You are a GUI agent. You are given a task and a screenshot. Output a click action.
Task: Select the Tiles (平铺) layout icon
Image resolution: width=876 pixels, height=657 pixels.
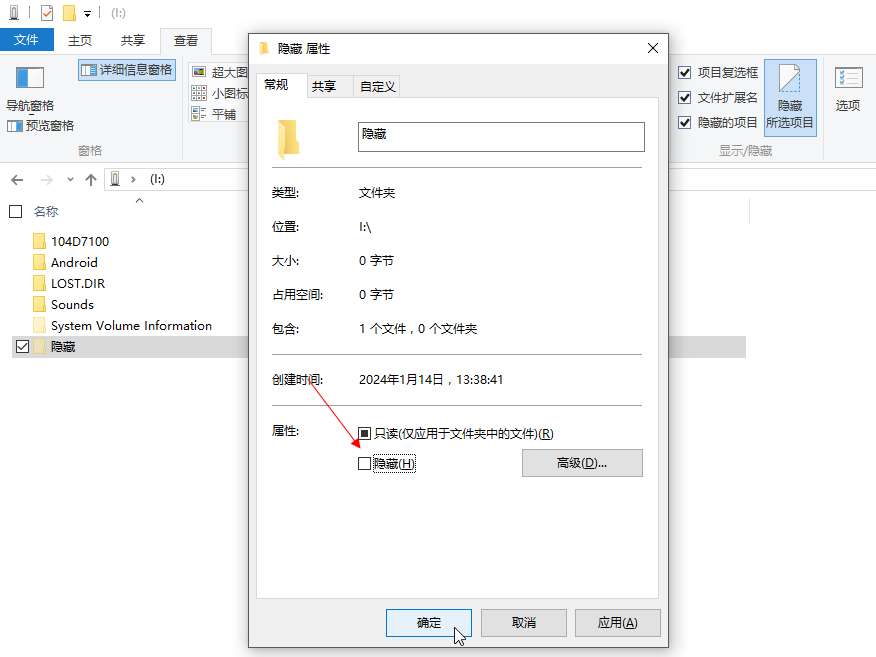coord(199,114)
